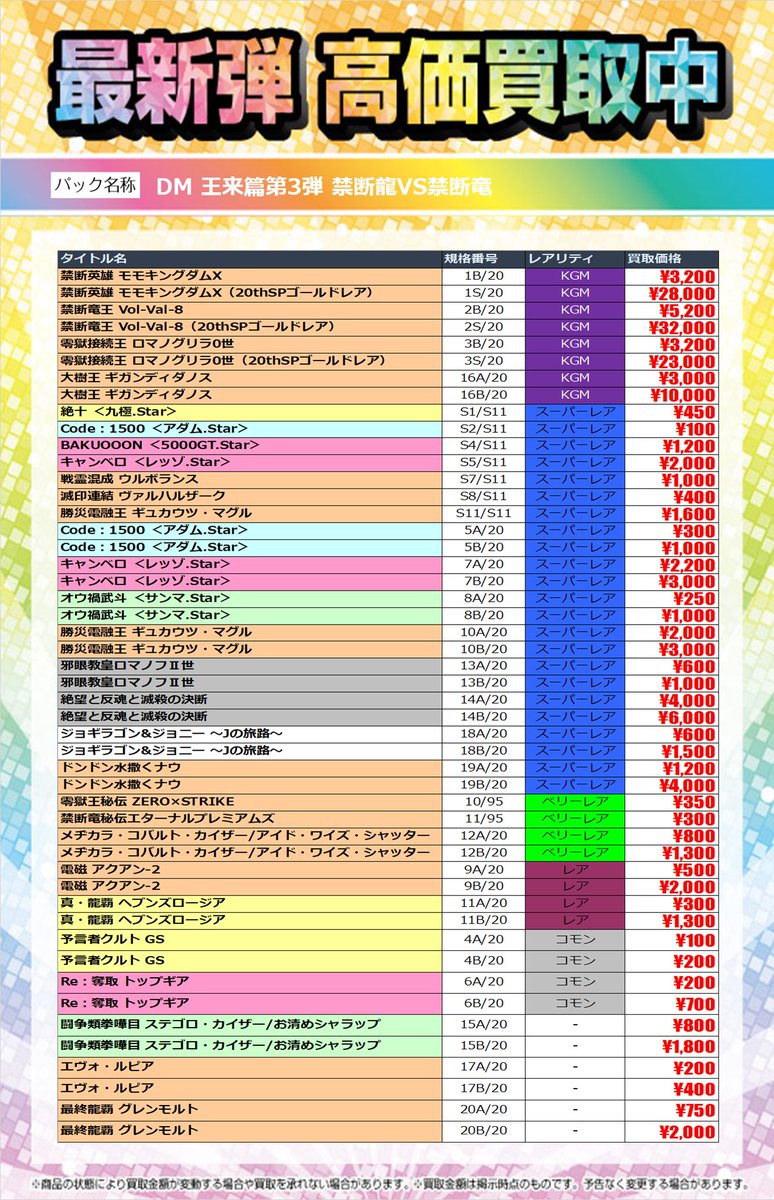Select the ¥700 price cell
774x1200 pixels.
[671, 1003]
